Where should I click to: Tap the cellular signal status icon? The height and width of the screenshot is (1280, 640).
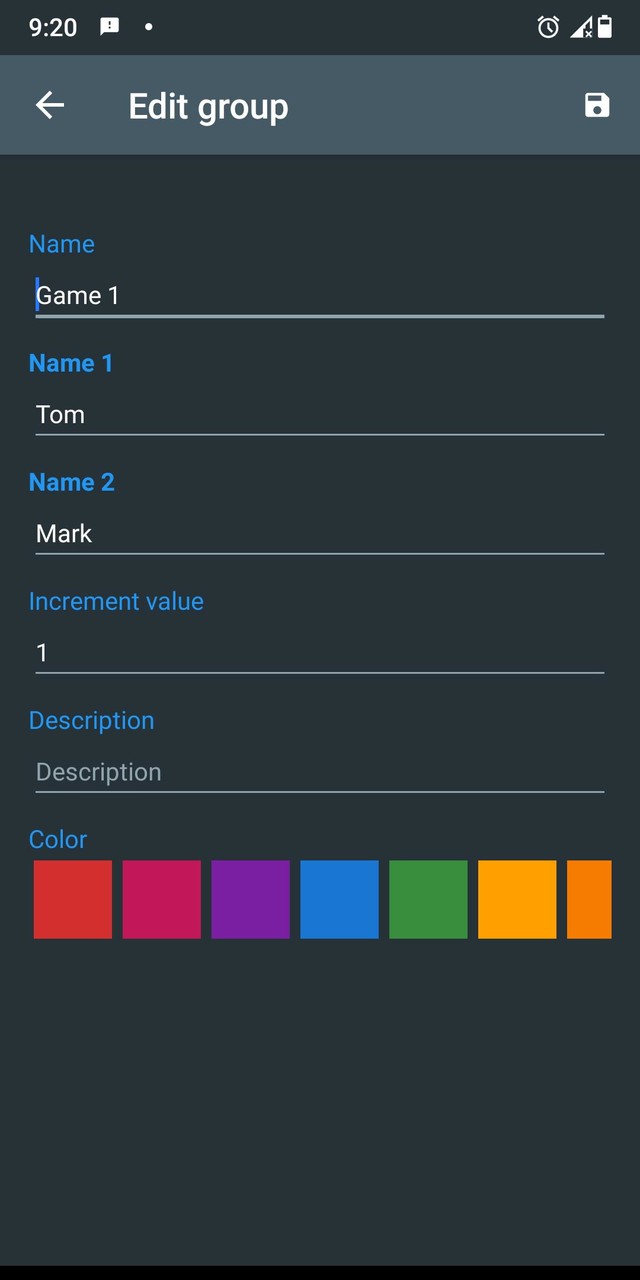[581, 27]
